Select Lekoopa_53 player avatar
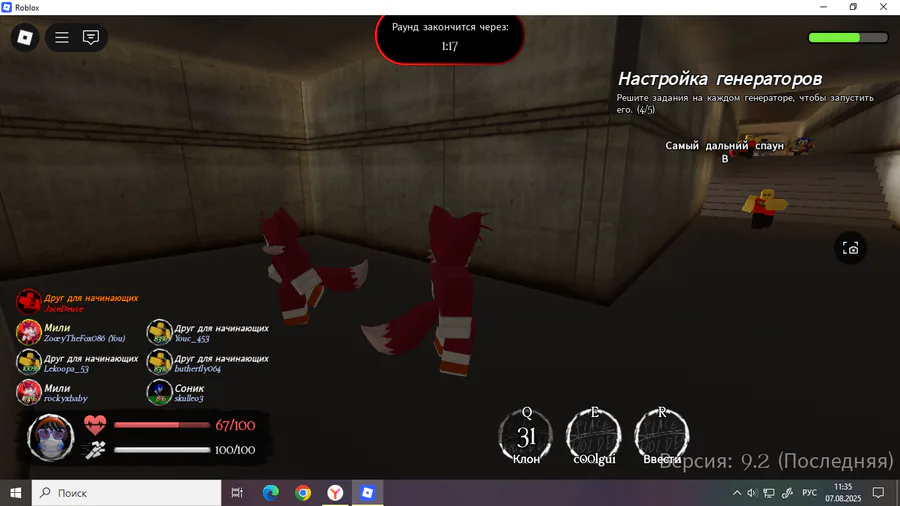 pos(28,363)
